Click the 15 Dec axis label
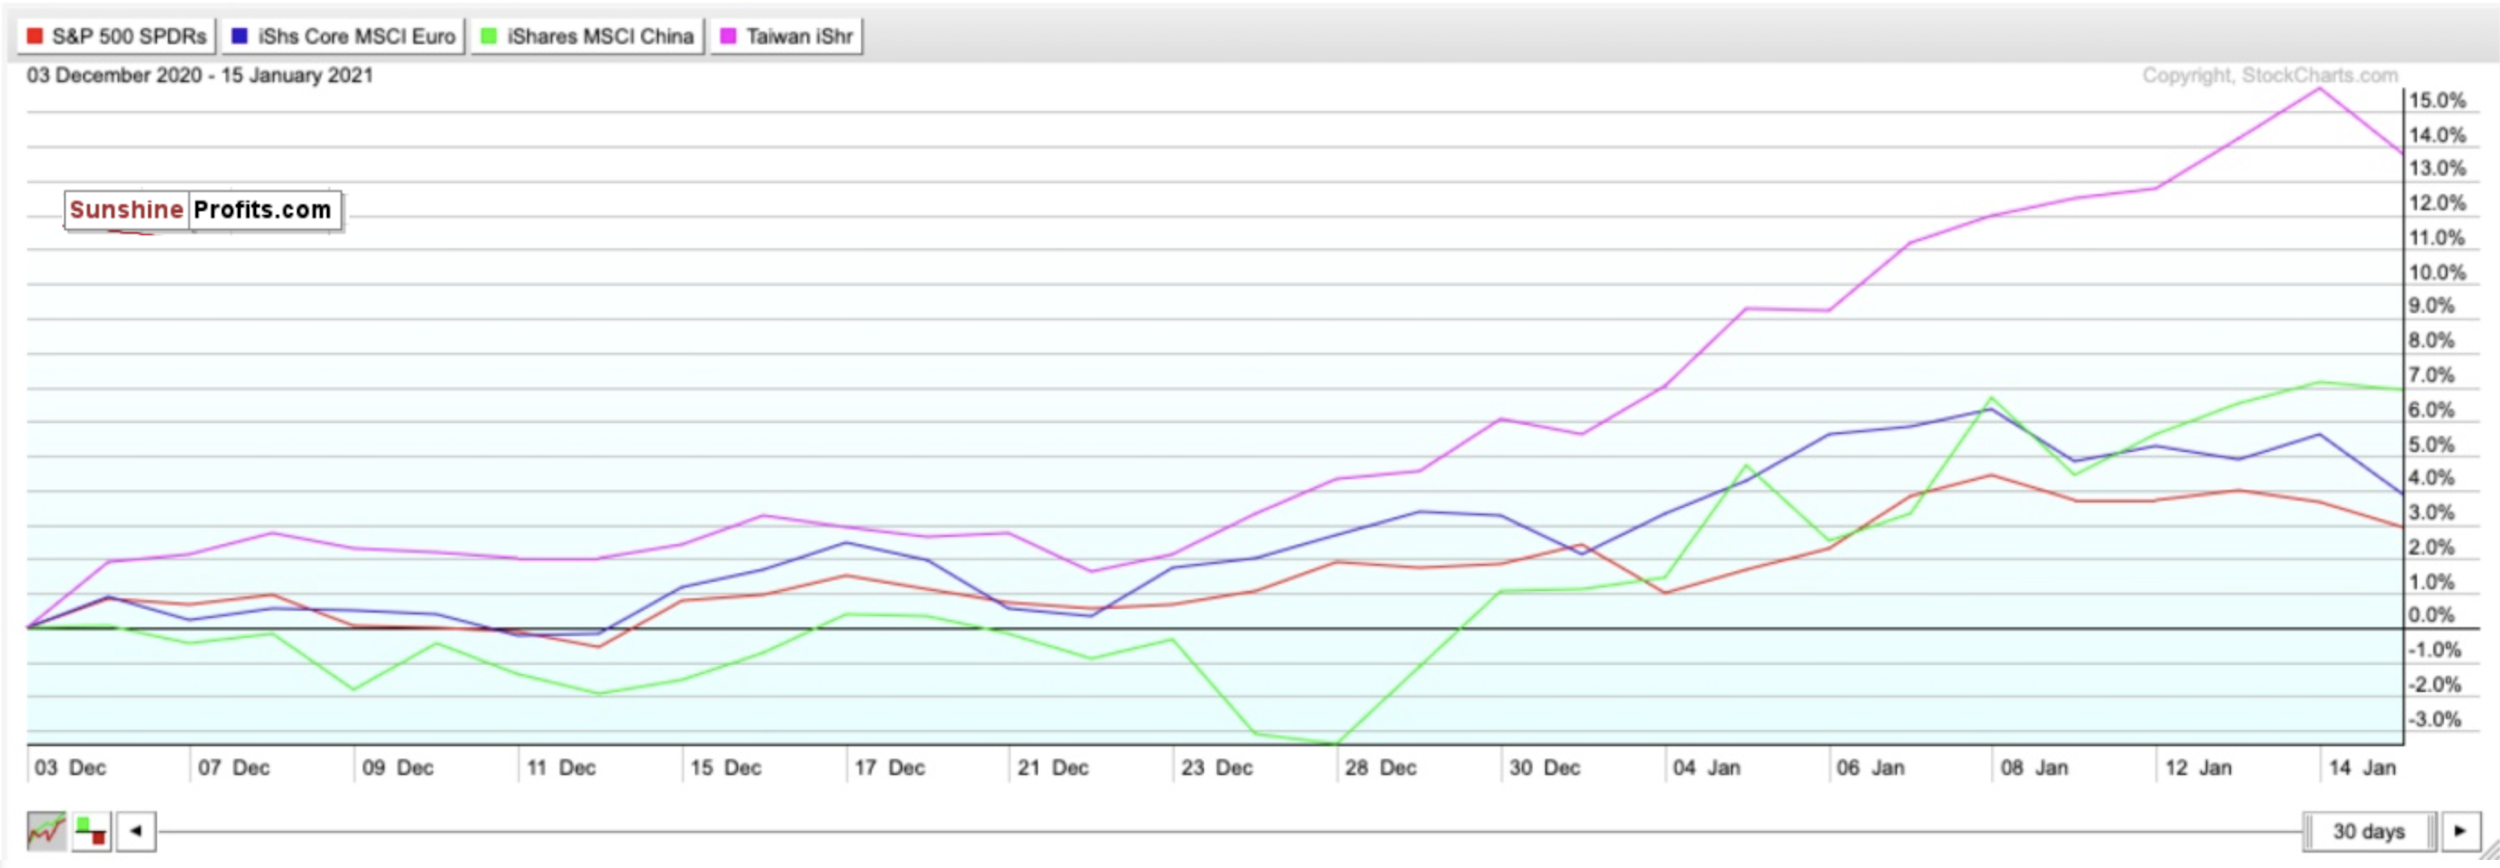The width and height of the screenshot is (2500, 868). (x=725, y=768)
